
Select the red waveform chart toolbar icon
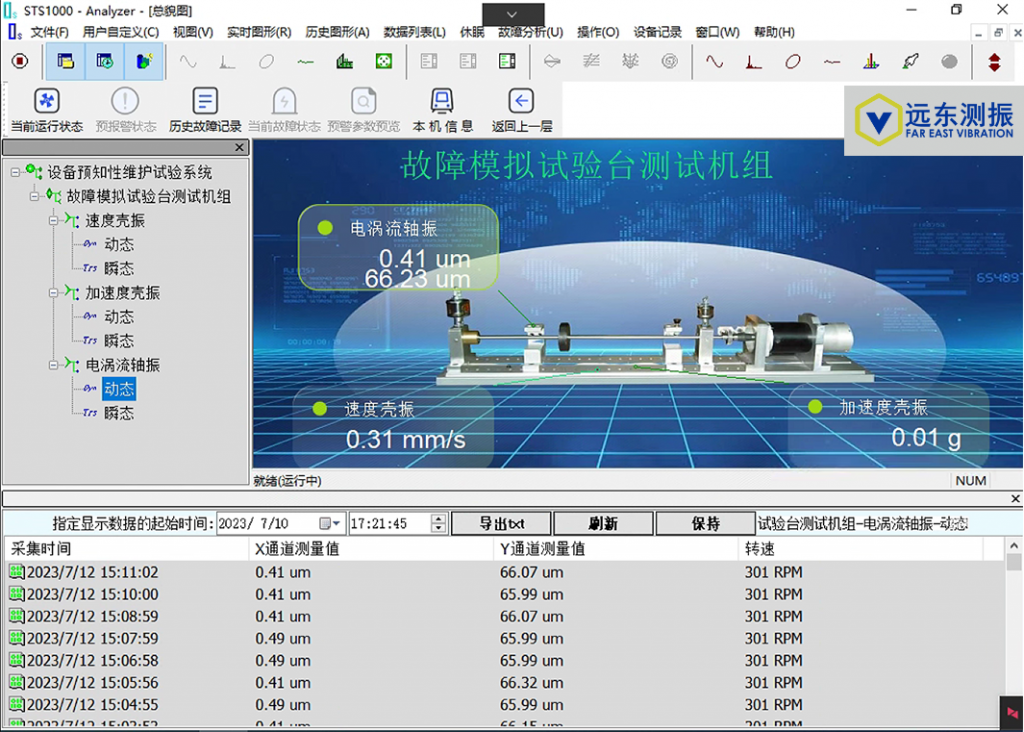pyautogui.click(x=714, y=62)
